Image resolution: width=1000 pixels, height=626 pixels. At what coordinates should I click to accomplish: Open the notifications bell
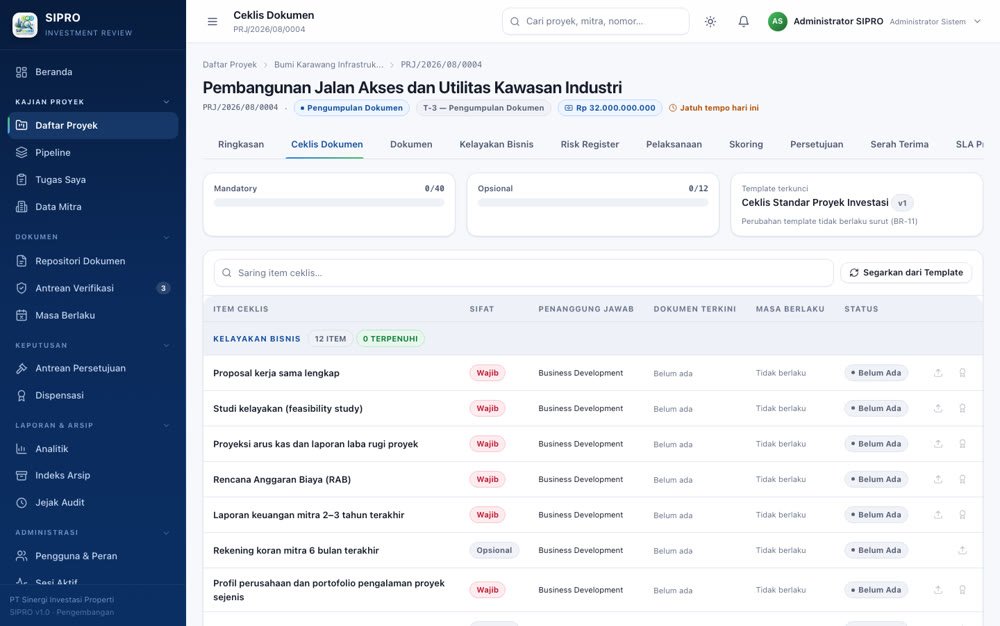[x=744, y=21]
